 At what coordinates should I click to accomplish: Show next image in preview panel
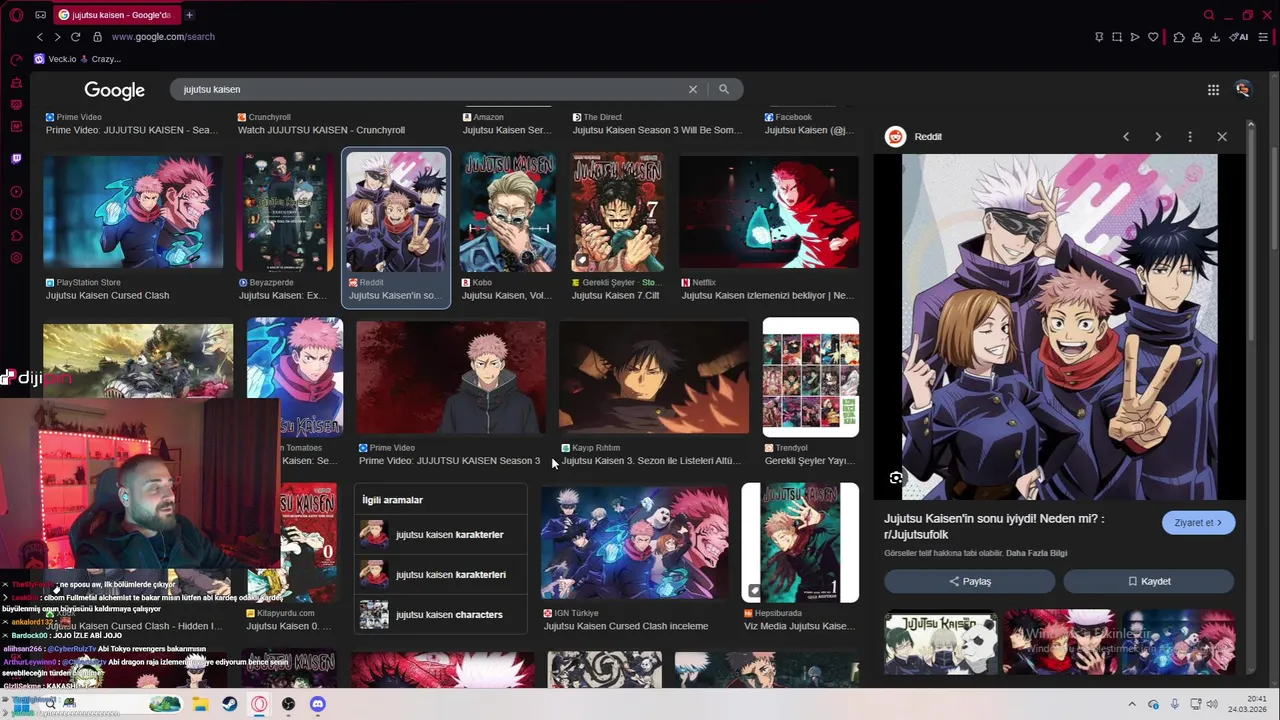click(x=1158, y=137)
